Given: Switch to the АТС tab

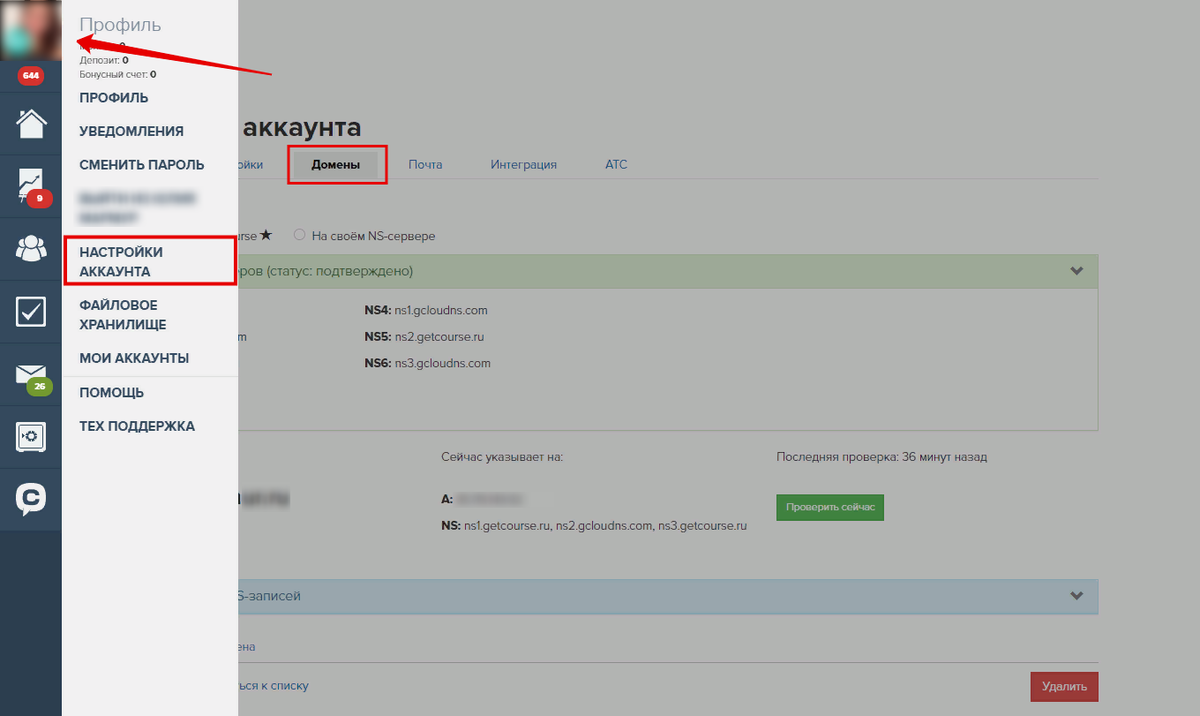Looking at the screenshot, I should tap(616, 165).
